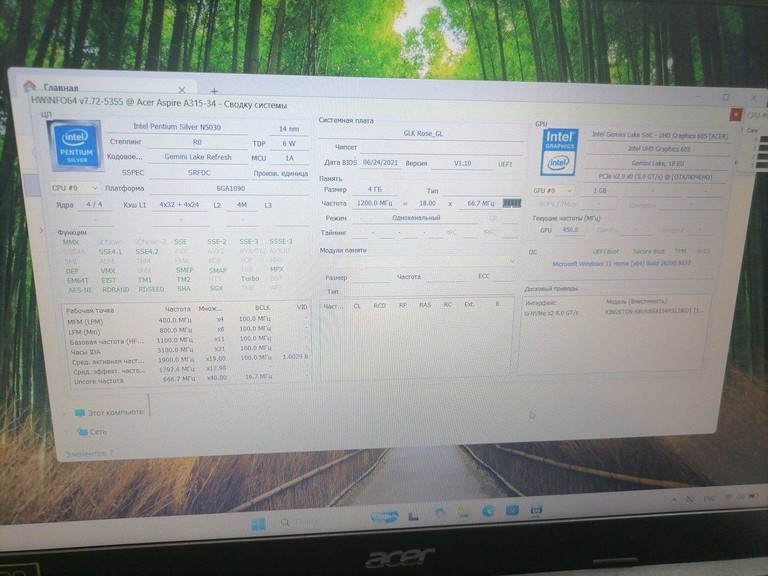Open the GPU #0 selector dropdown
Viewport: 768px width, 576px height.
pos(553,191)
